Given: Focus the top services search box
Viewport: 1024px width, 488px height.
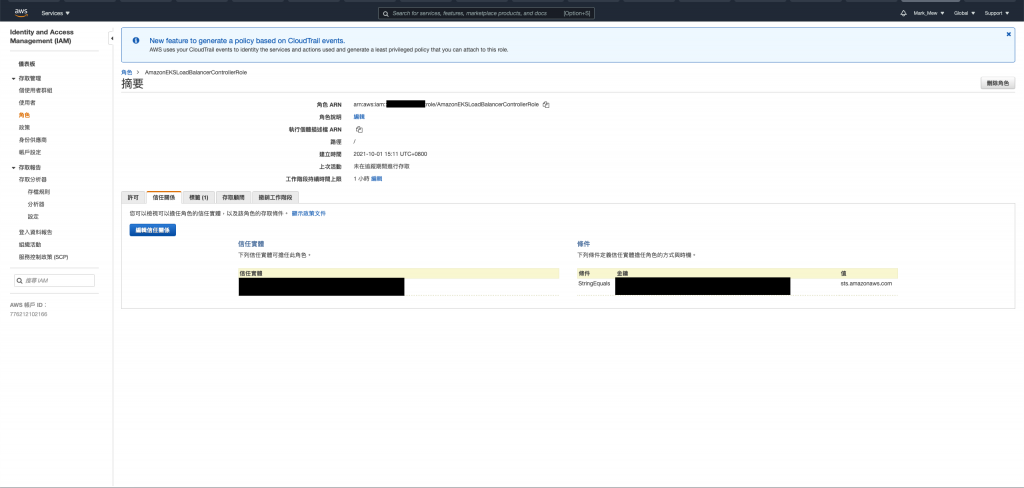Looking at the screenshot, I should (x=486, y=13).
